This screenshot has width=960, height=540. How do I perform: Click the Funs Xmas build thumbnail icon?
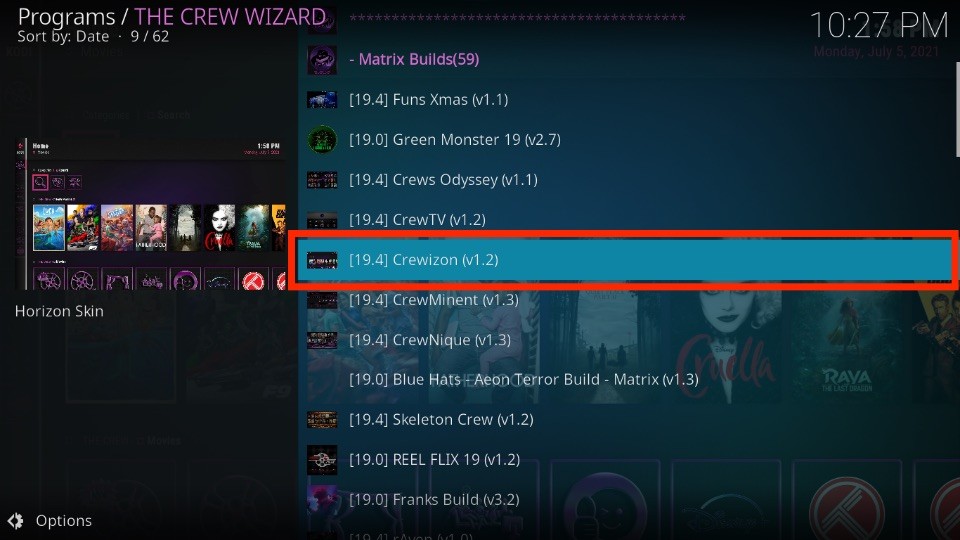[x=322, y=100]
